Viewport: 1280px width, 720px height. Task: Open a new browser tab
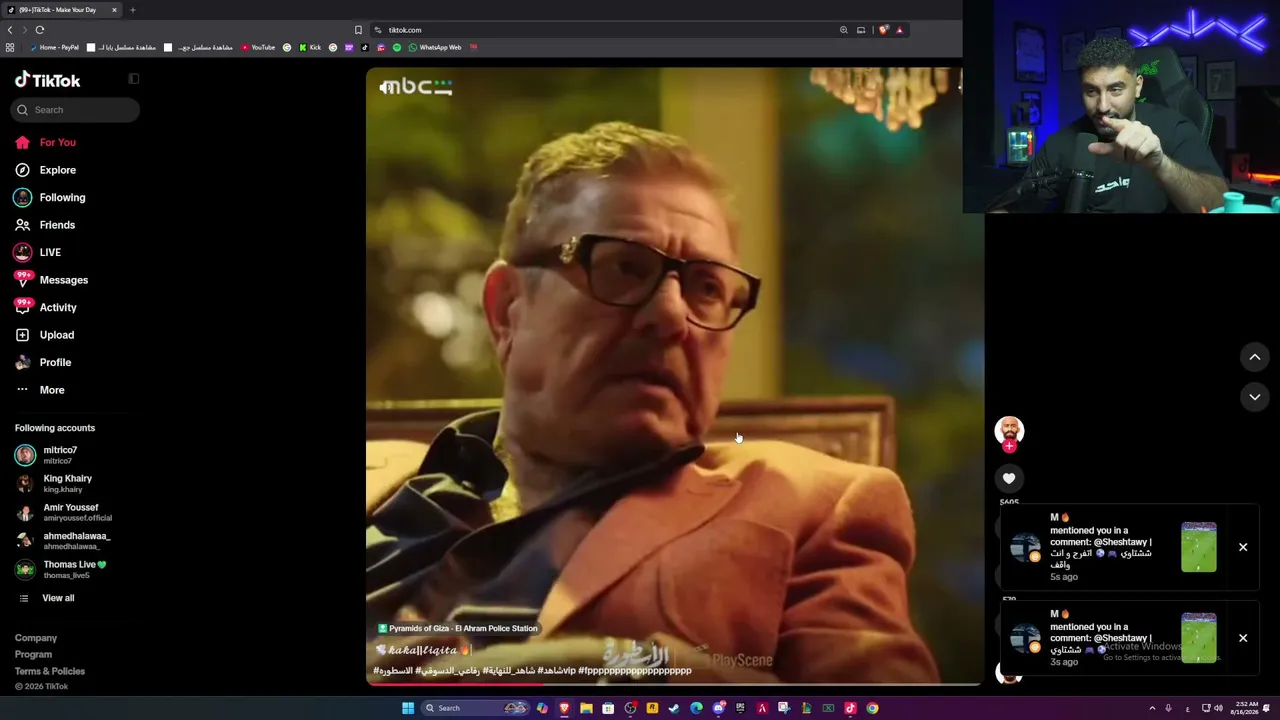tap(132, 10)
